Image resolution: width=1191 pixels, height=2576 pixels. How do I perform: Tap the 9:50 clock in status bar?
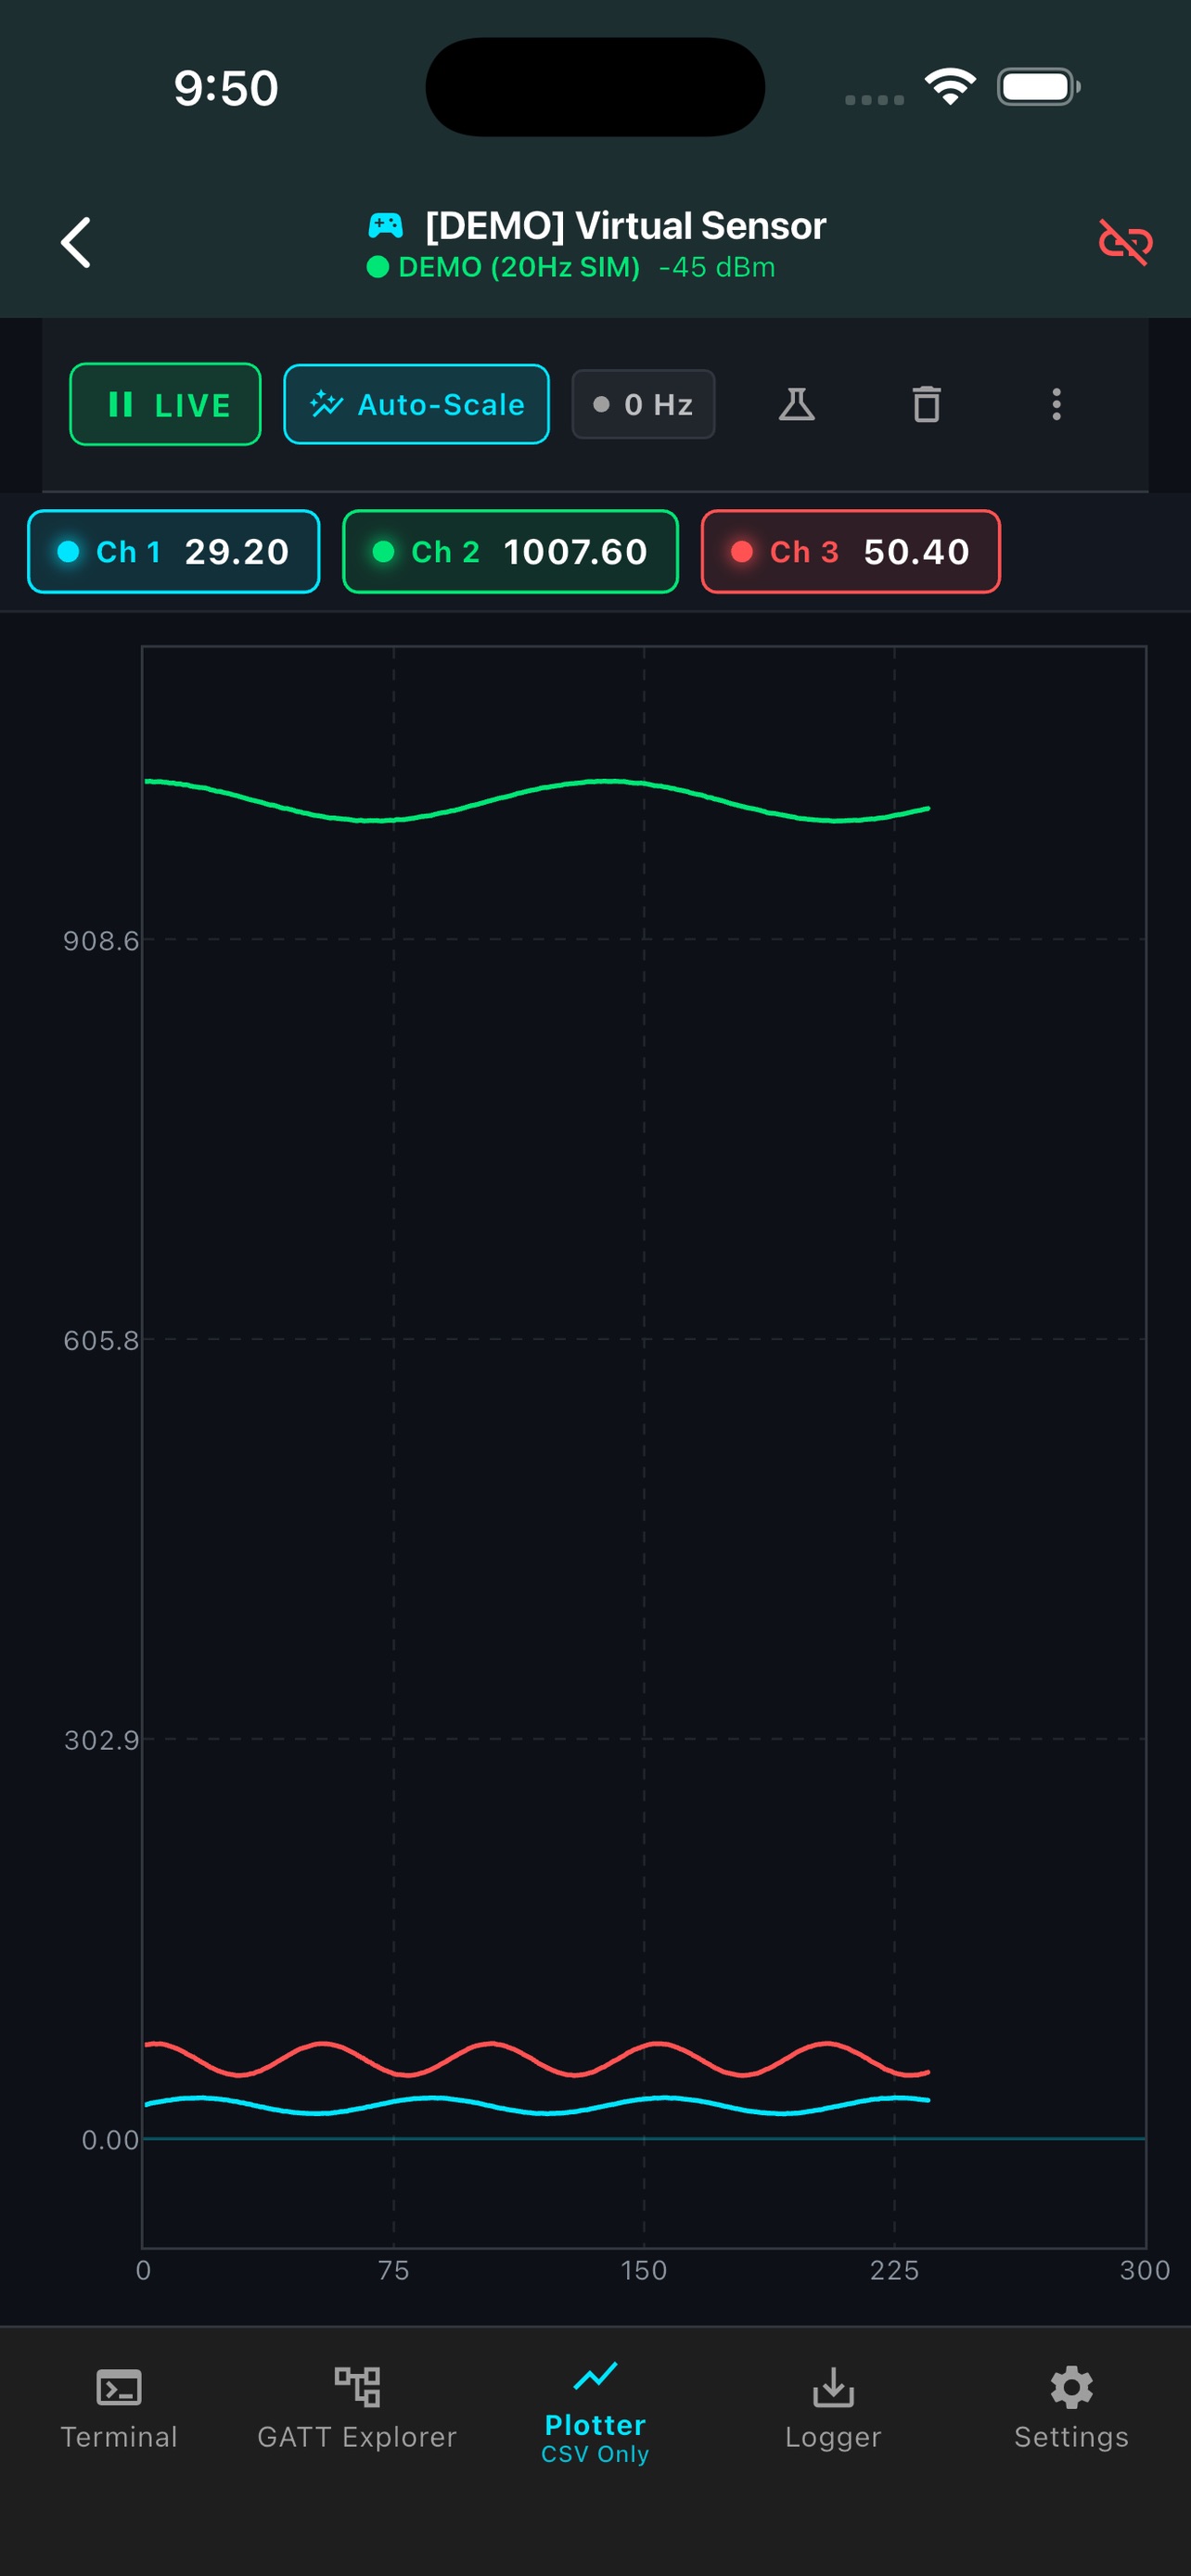point(226,88)
